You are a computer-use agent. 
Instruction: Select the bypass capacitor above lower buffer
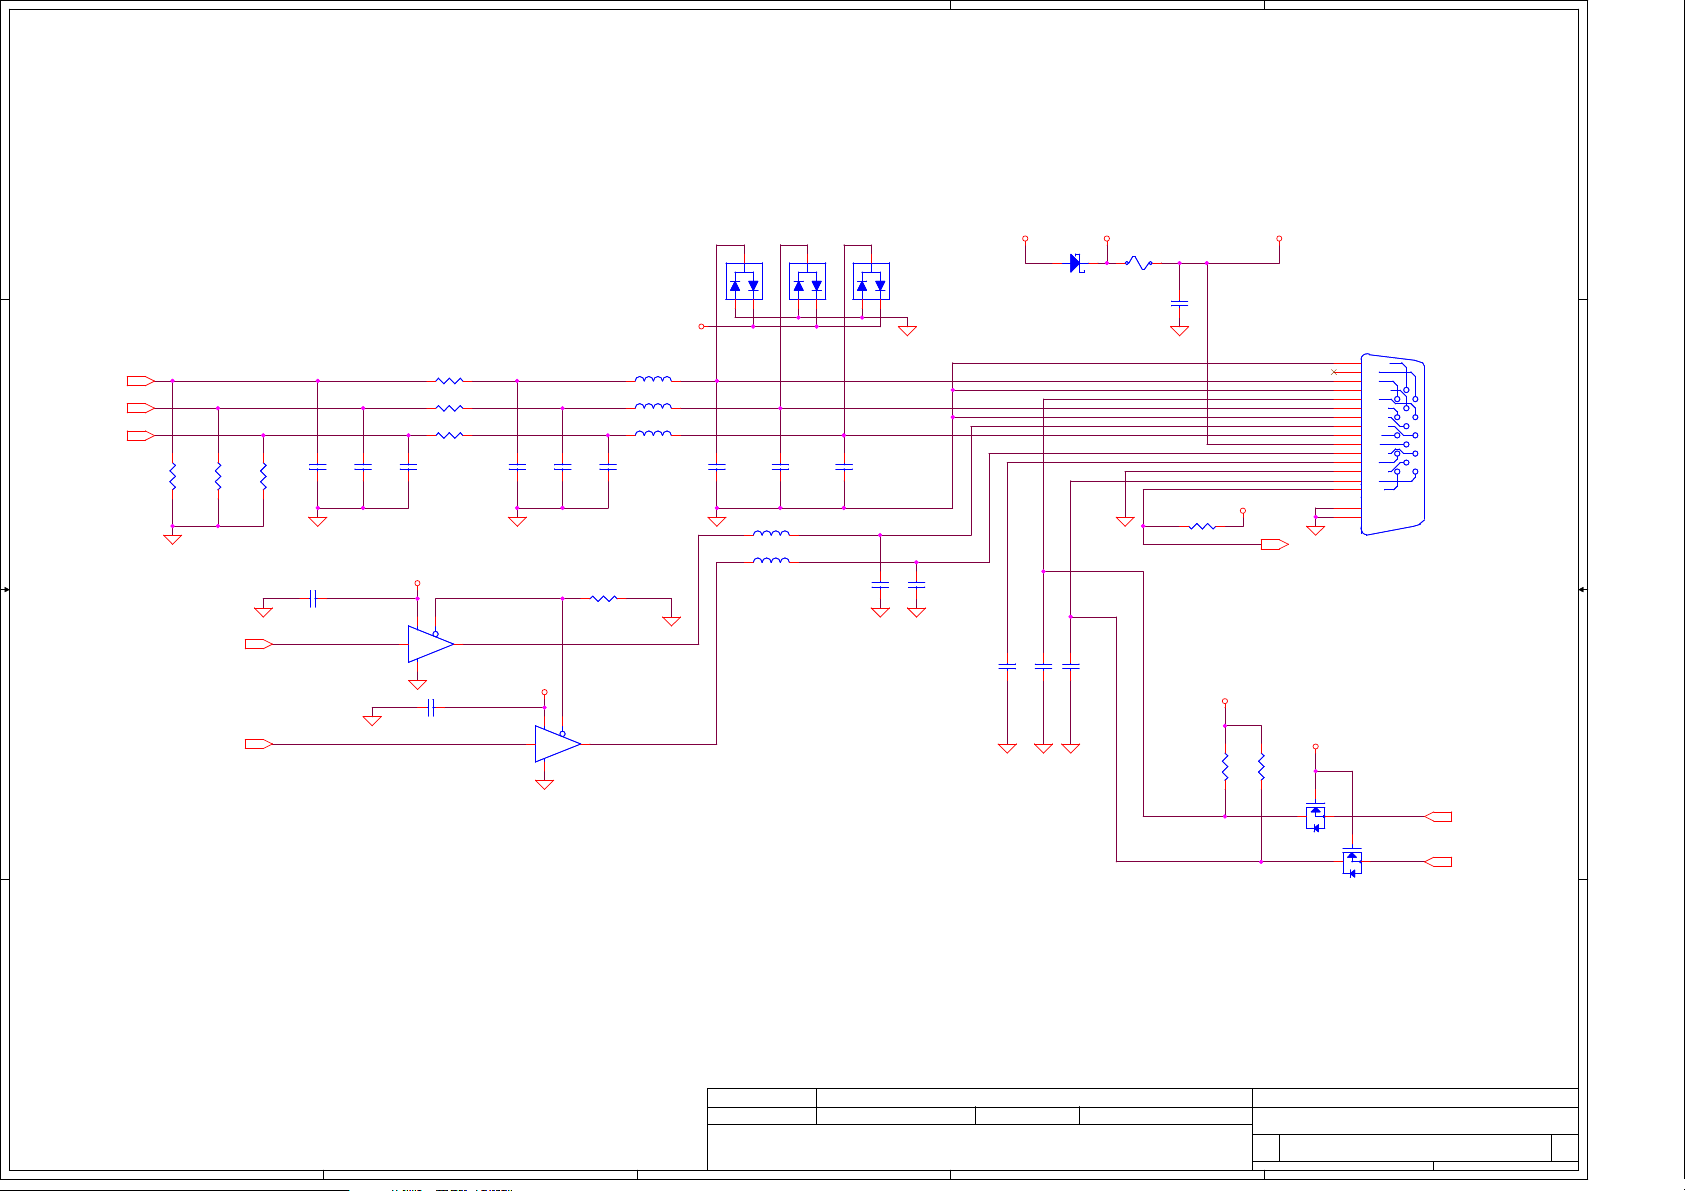[x=430, y=707]
